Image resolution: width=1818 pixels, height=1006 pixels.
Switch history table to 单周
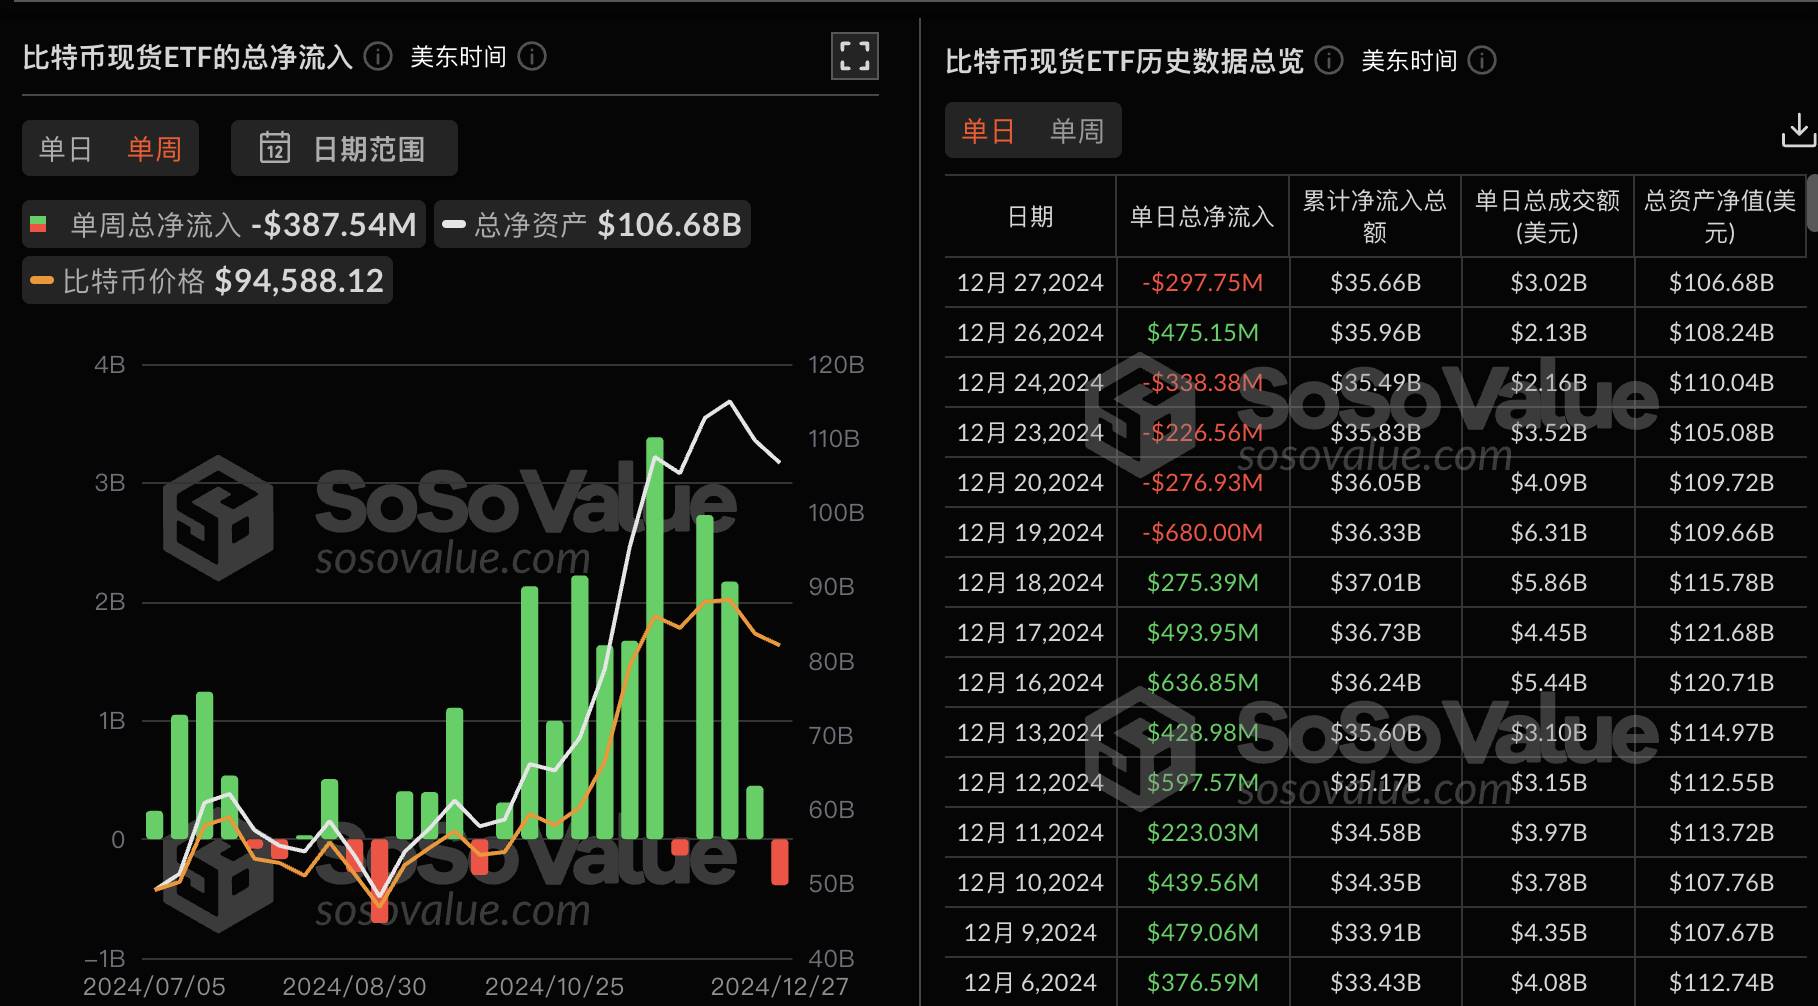coord(1076,131)
